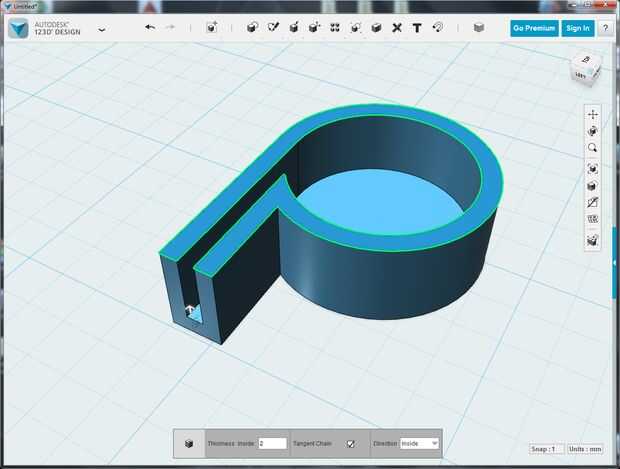620x469 pixels.
Task: Open the Pattern tool menu
Action: pyautogui.click(x=335, y=28)
